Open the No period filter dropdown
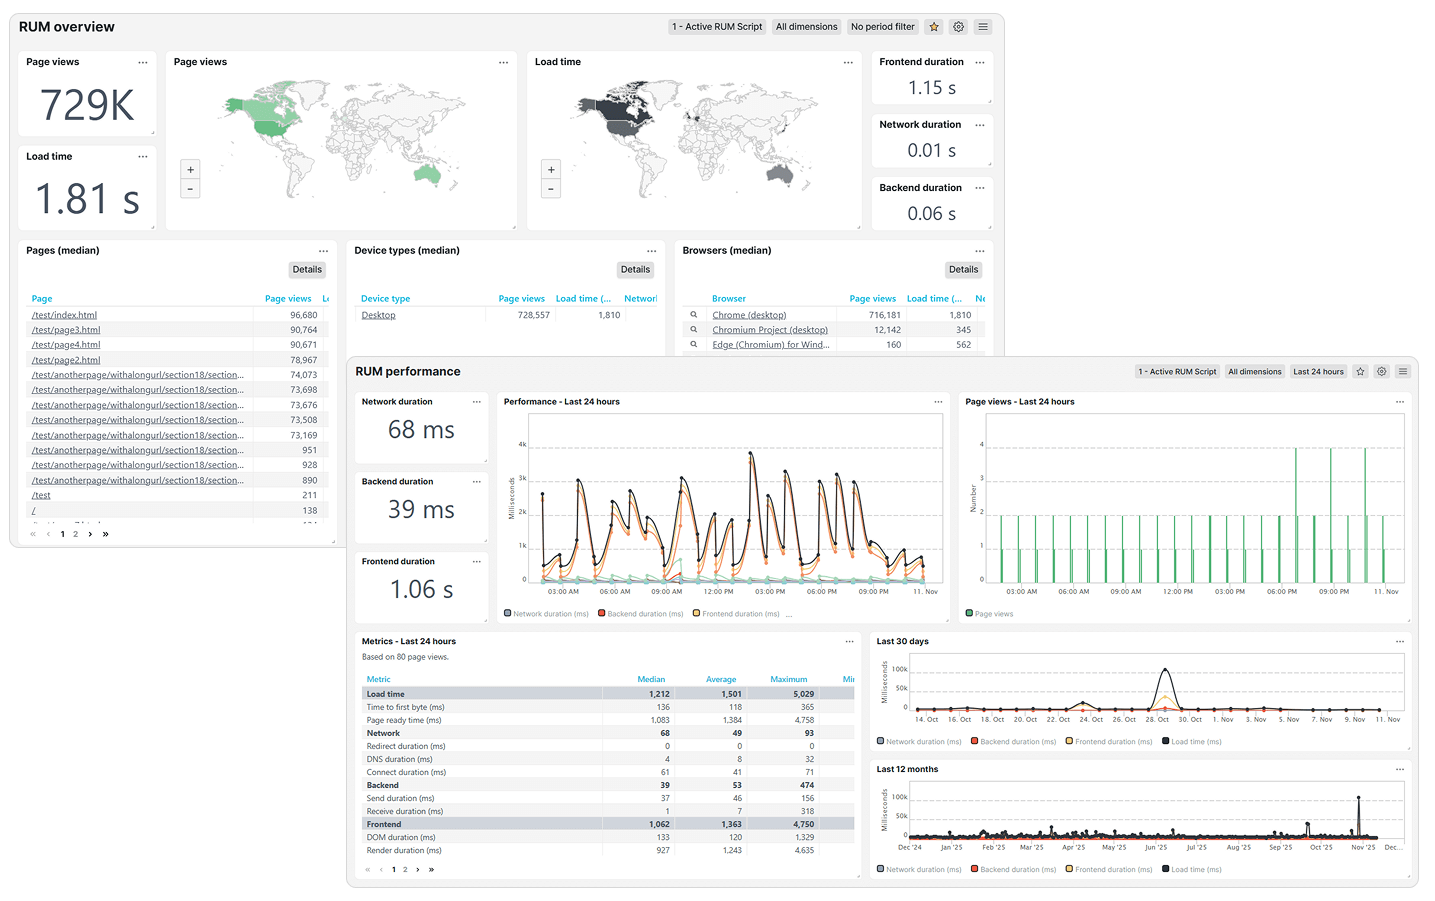This screenshot has width=1435, height=901. click(x=882, y=27)
